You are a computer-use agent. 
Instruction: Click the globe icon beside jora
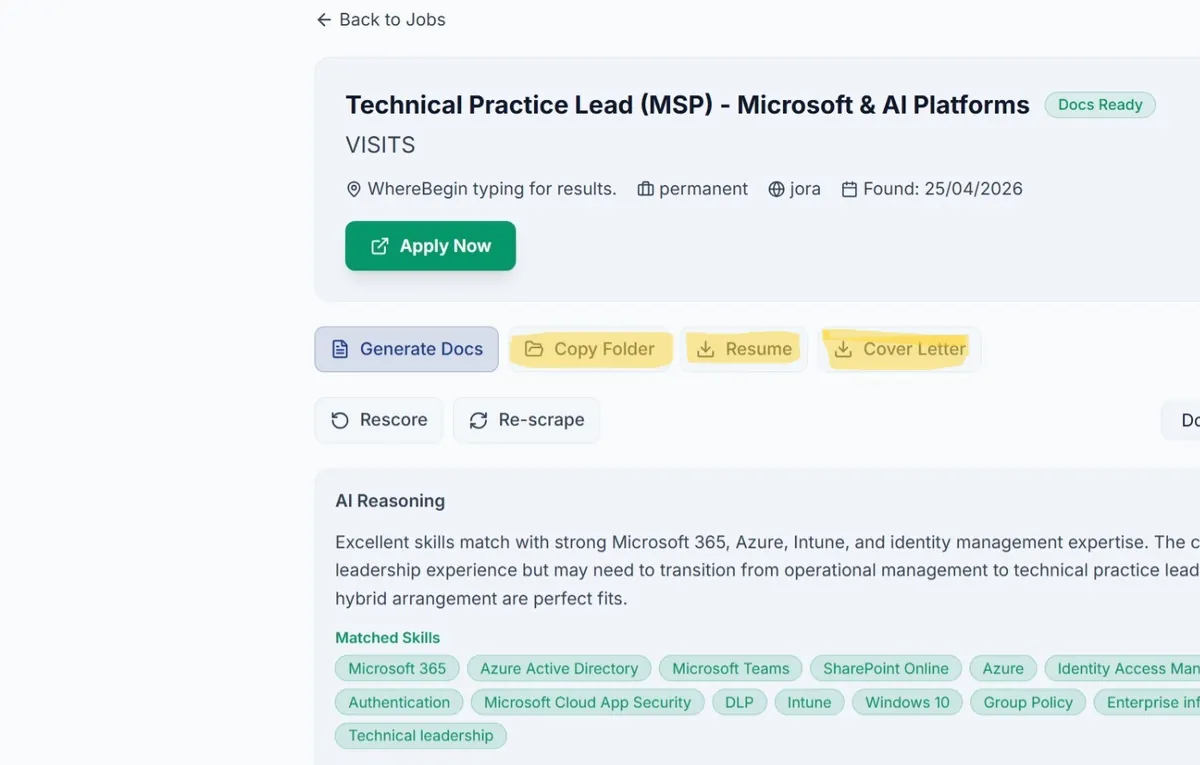coord(776,189)
